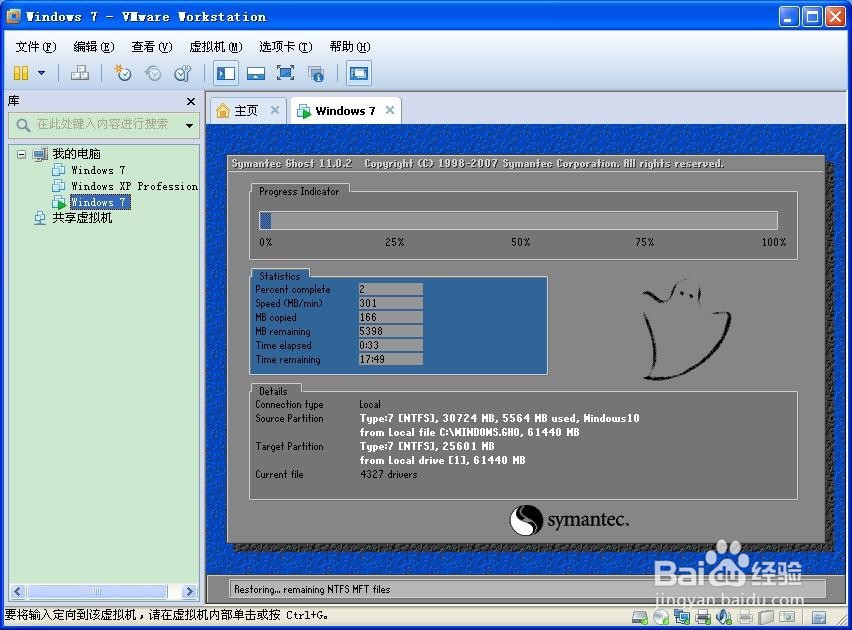Select Windows XP Professional in the library
The image size is (852, 630).
134,186
